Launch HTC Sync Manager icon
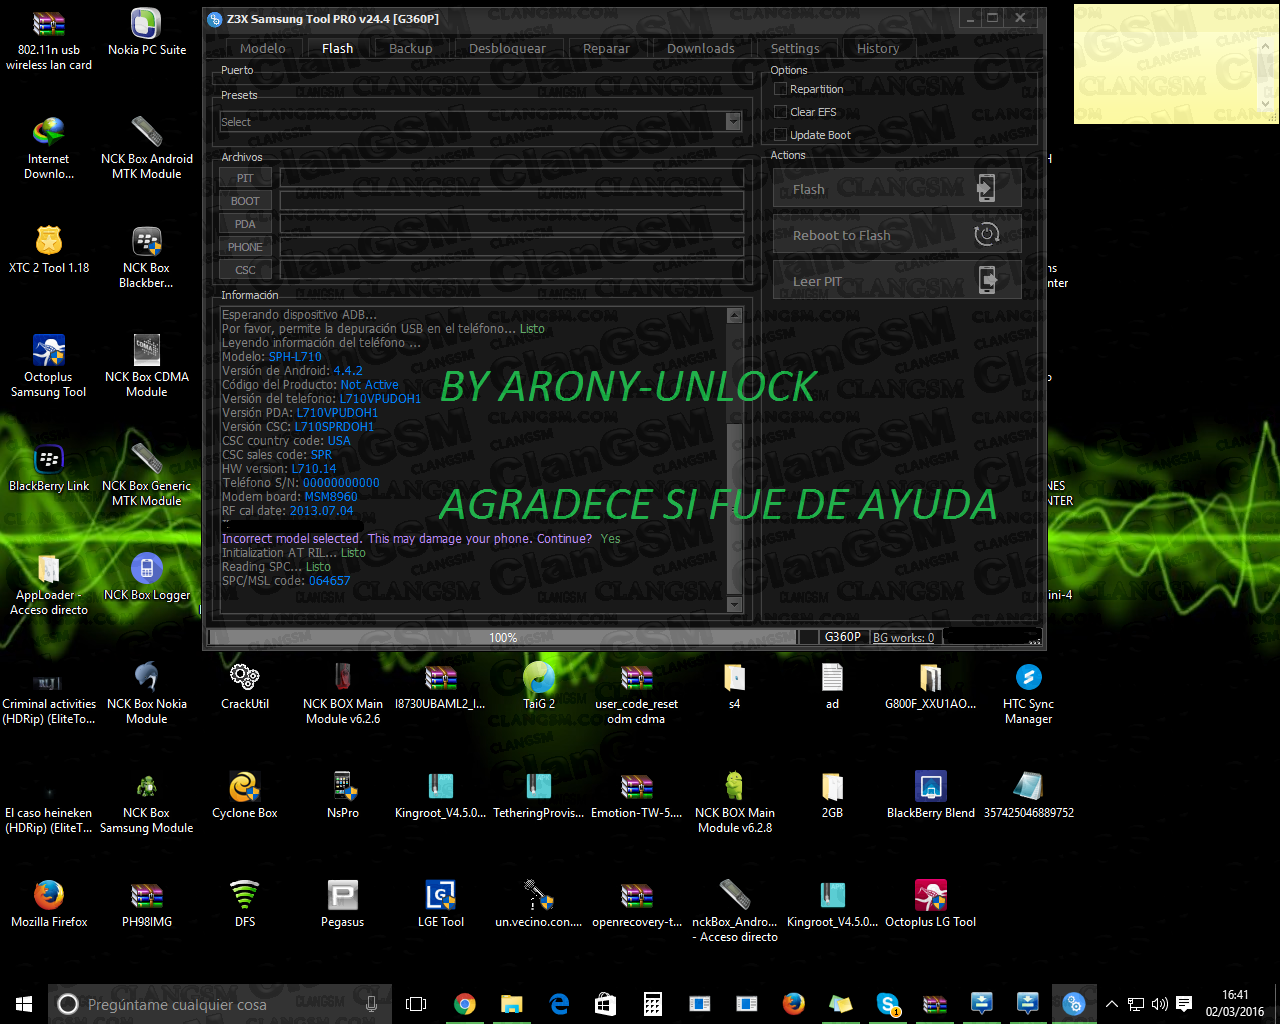 (1029, 693)
